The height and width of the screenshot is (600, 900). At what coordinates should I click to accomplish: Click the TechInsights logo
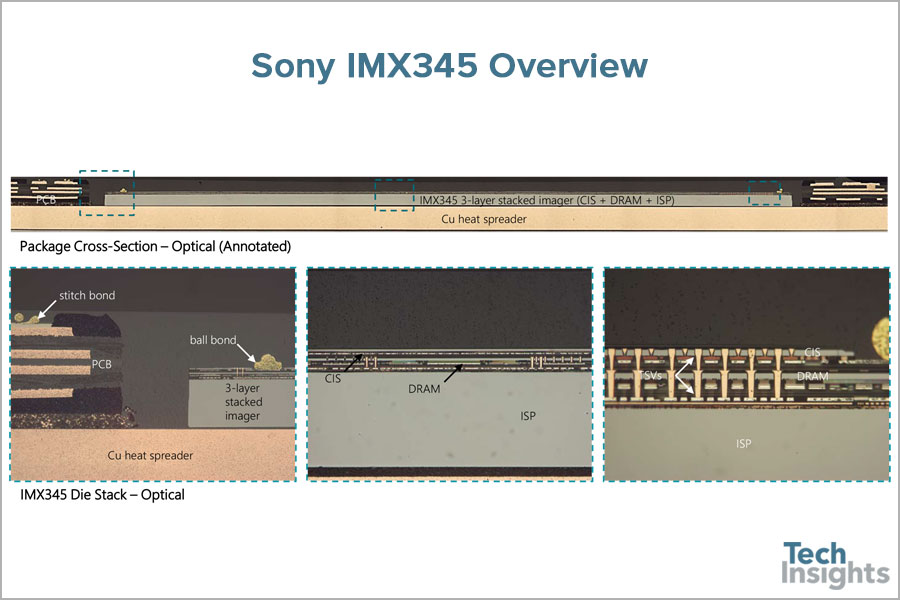tap(835, 565)
